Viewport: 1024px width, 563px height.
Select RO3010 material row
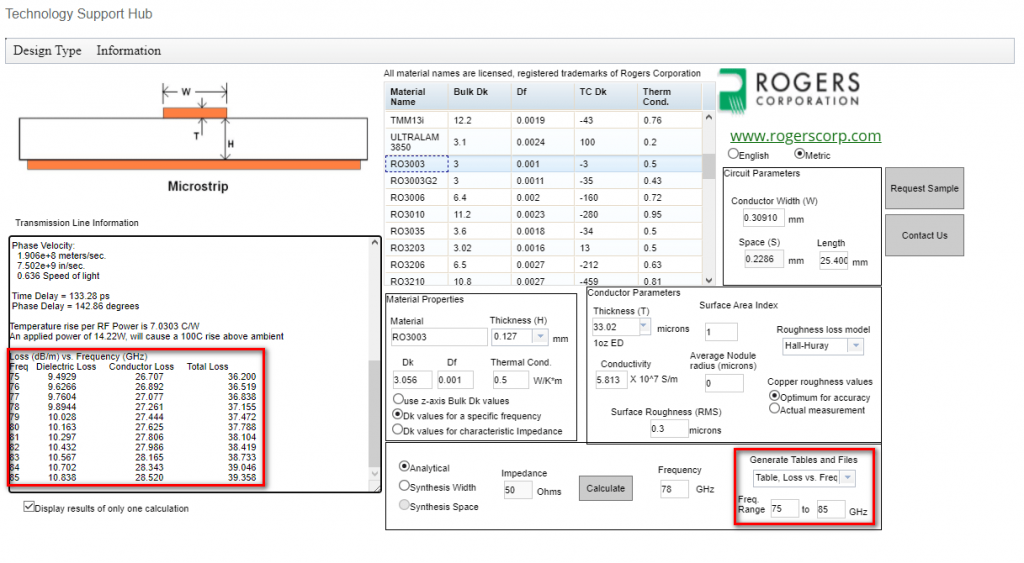pos(543,214)
